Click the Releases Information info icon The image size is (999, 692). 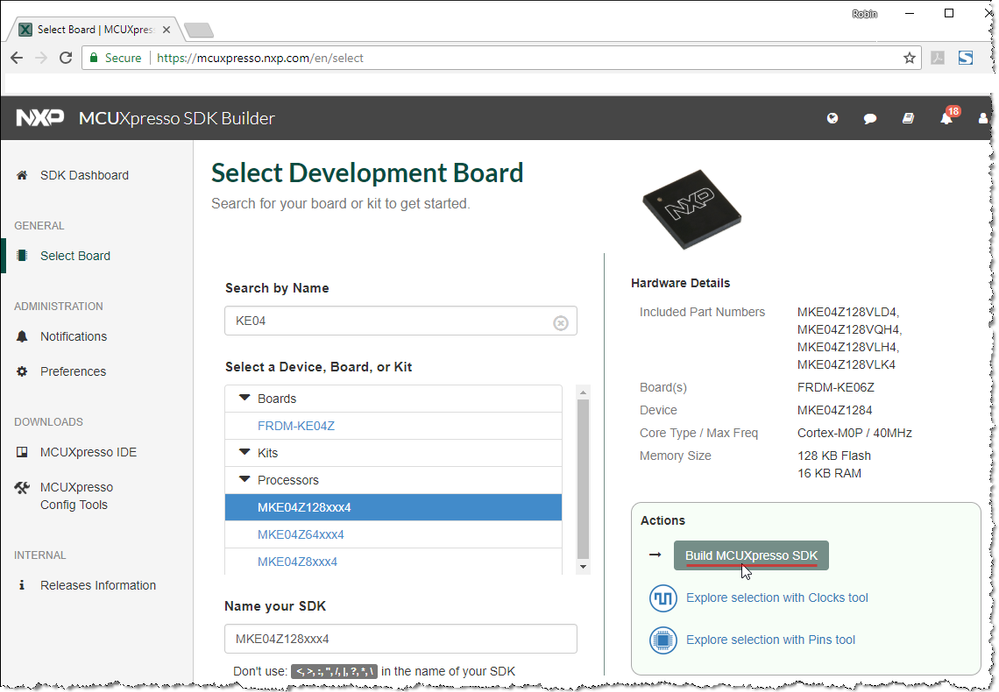[22, 585]
